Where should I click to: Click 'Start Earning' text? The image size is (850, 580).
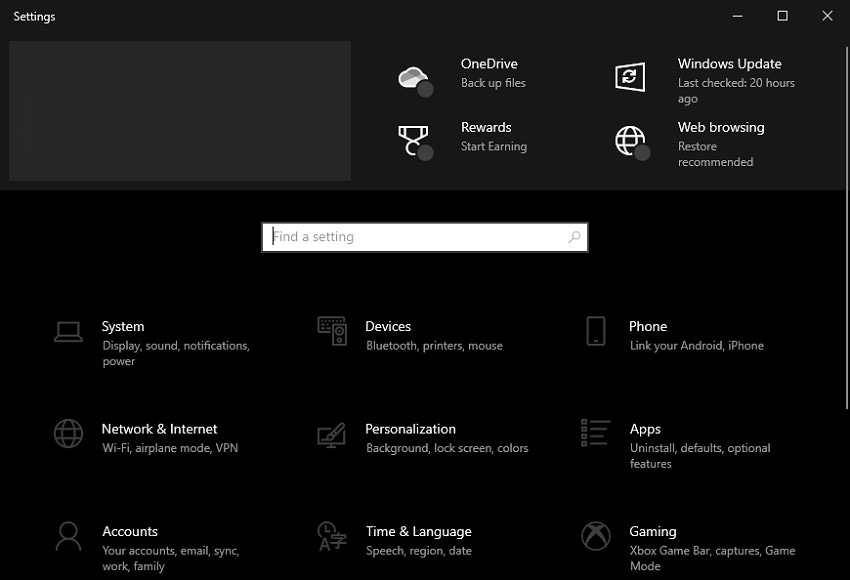[x=494, y=146]
